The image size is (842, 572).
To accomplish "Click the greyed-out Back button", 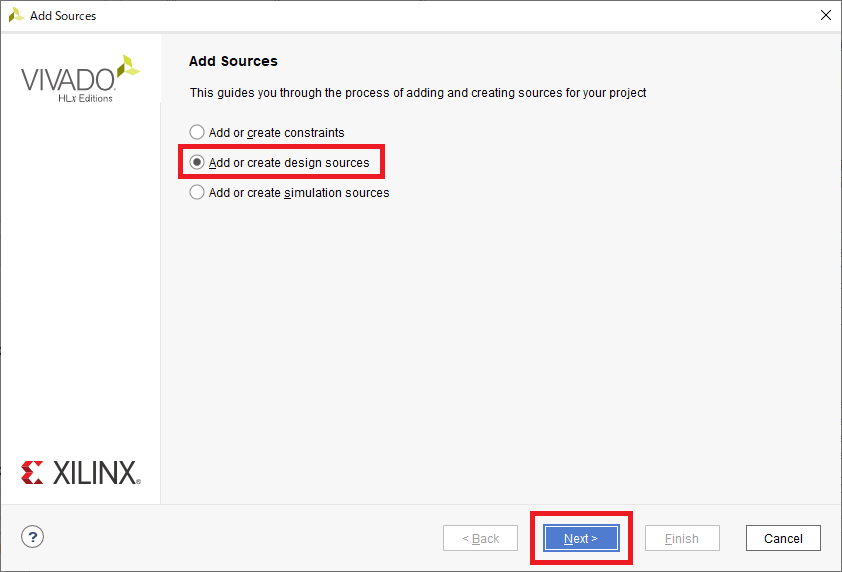I will coord(481,538).
